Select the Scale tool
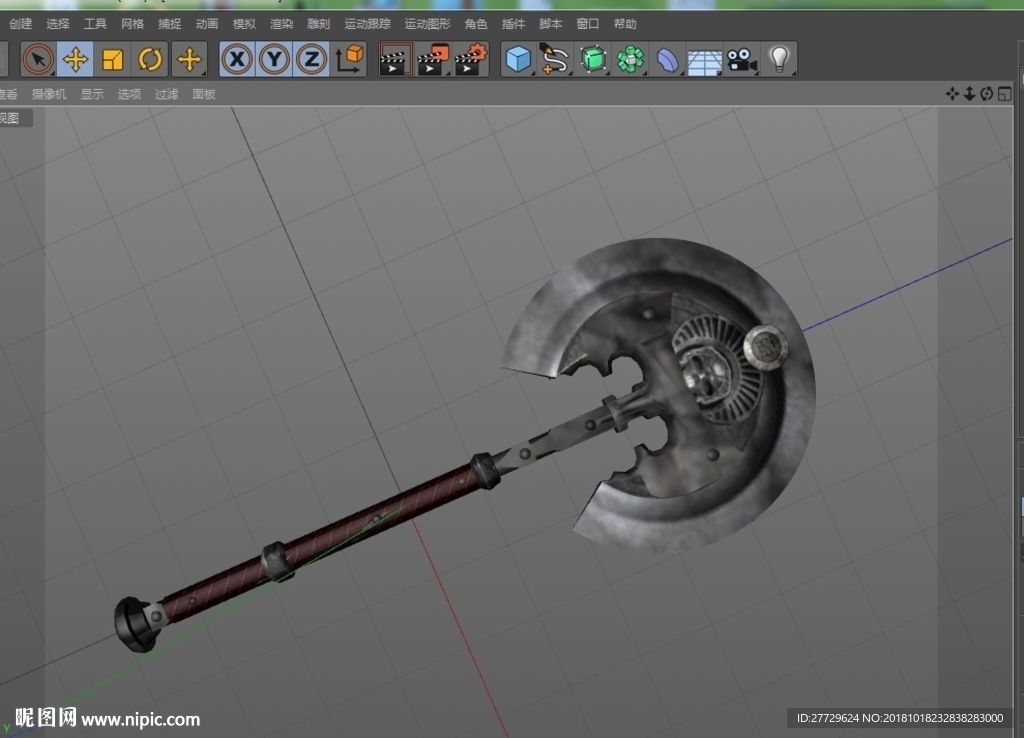This screenshot has height=738, width=1024. click(112, 59)
